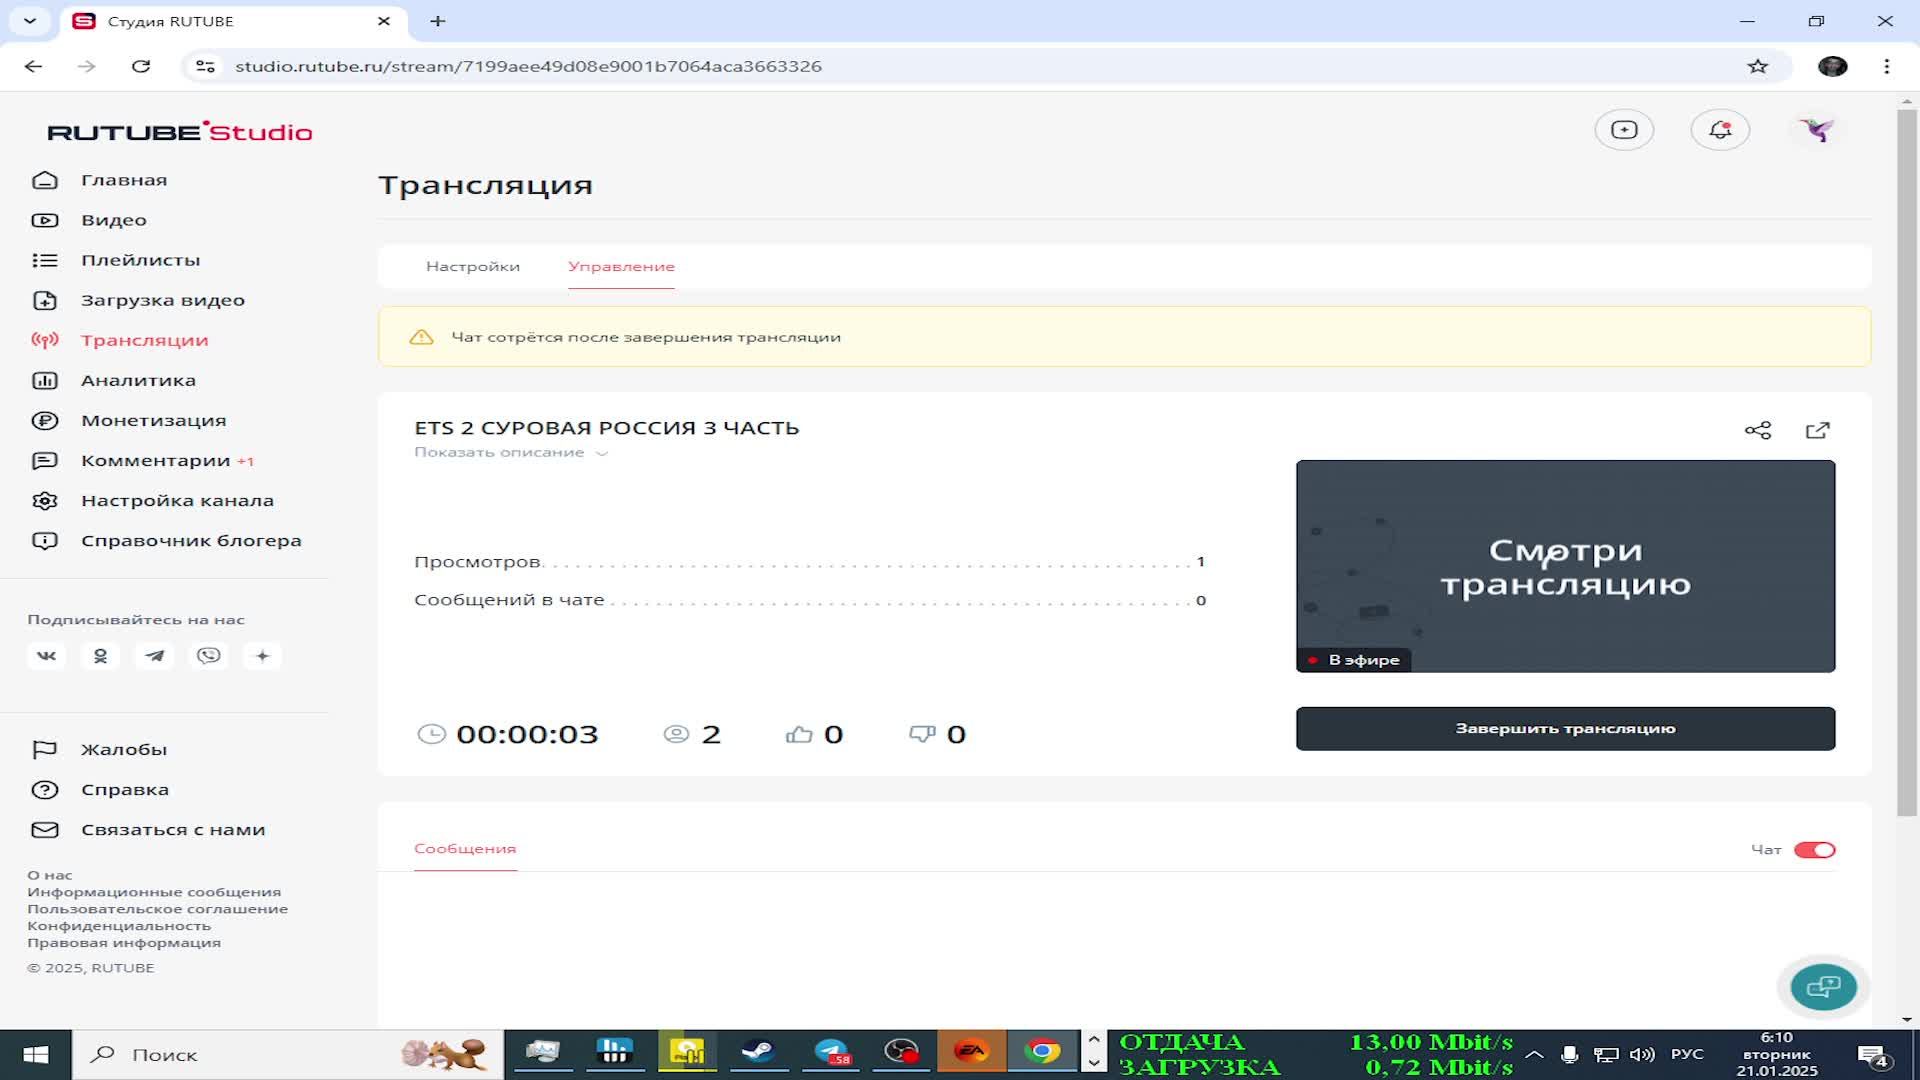
Task: Open Трансляции in the sidebar
Action: 144,340
